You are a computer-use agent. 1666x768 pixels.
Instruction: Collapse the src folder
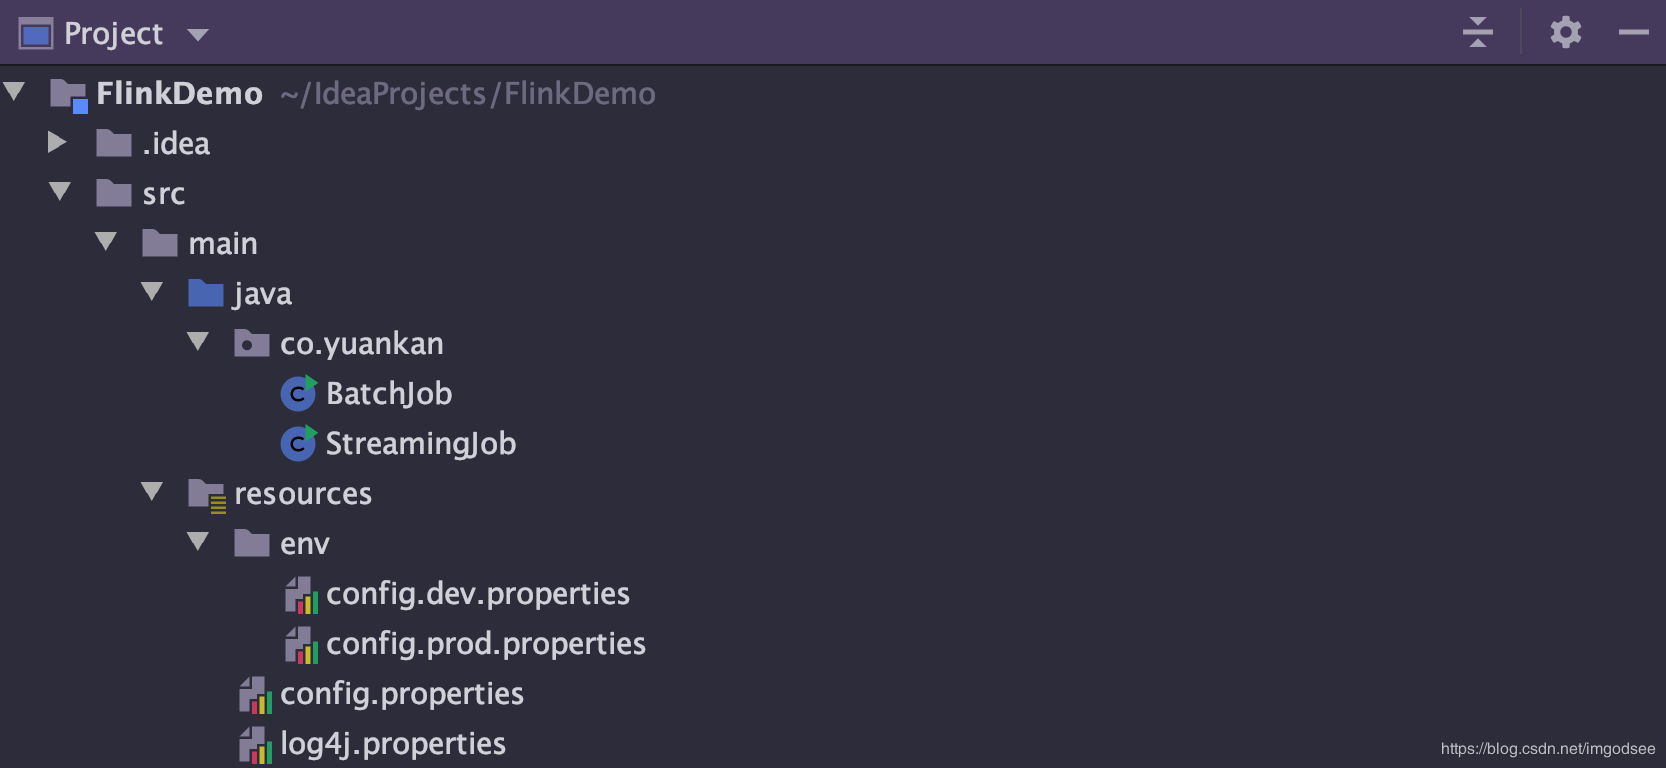pos(60,192)
